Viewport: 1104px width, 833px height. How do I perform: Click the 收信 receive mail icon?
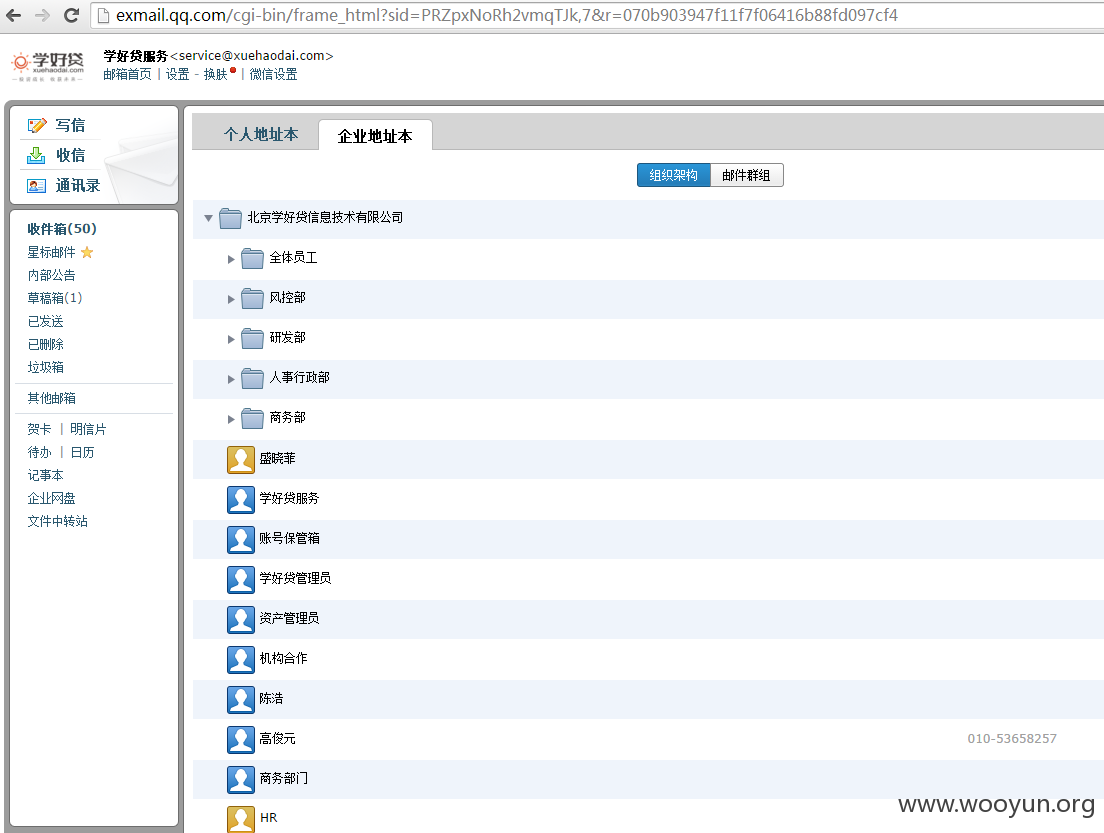(x=36, y=155)
